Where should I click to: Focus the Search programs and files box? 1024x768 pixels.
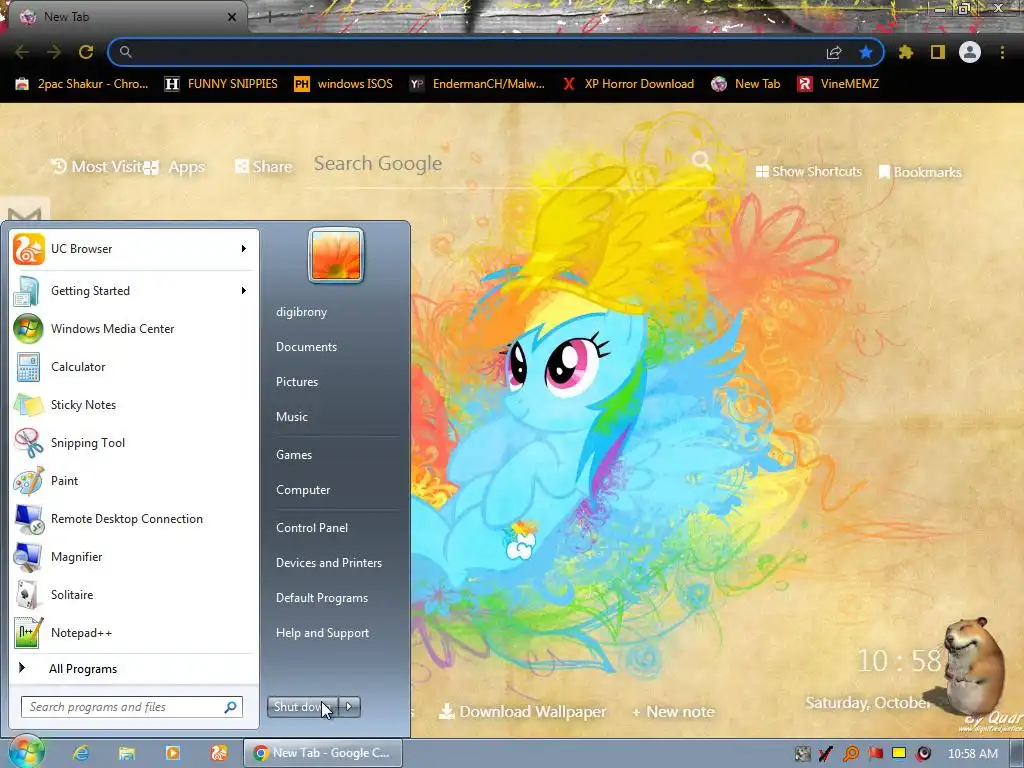click(x=132, y=707)
